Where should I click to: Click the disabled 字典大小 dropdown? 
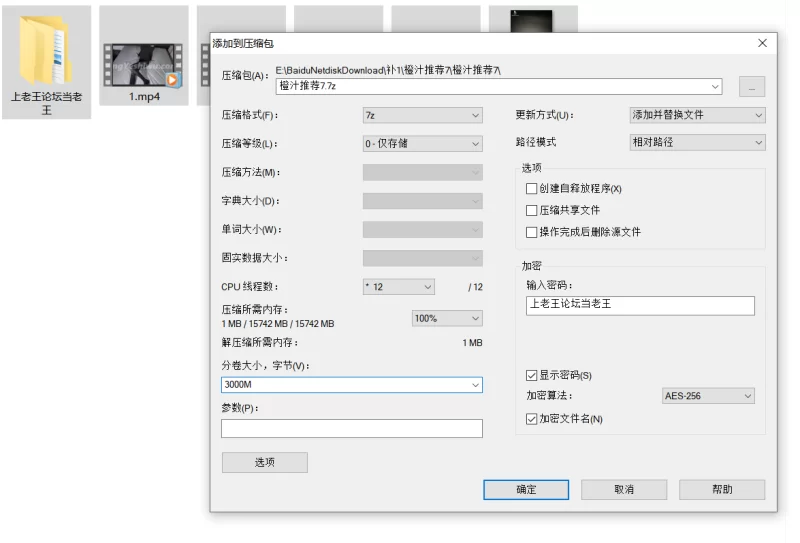click(422, 201)
